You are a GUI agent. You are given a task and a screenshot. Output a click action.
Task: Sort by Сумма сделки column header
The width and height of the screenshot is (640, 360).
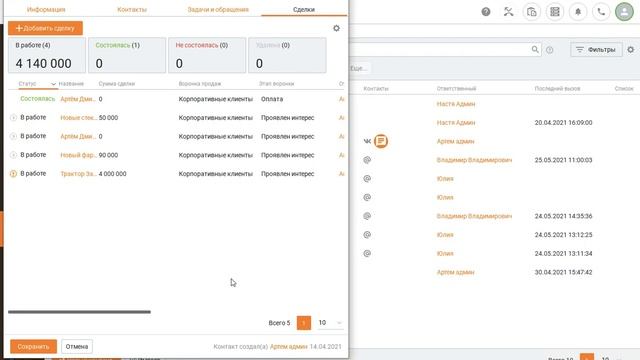tap(117, 84)
